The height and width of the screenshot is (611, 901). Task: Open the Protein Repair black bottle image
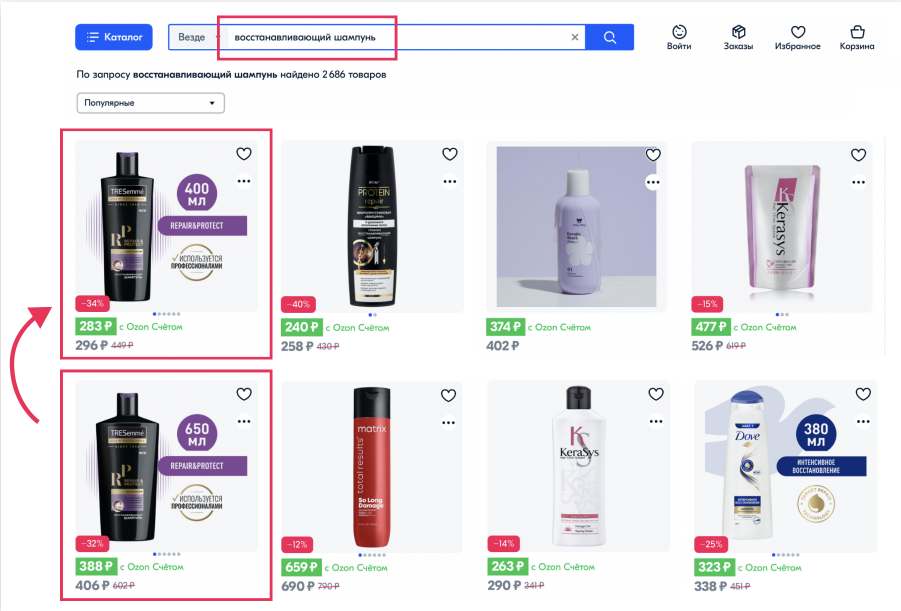click(x=372, y=226)
